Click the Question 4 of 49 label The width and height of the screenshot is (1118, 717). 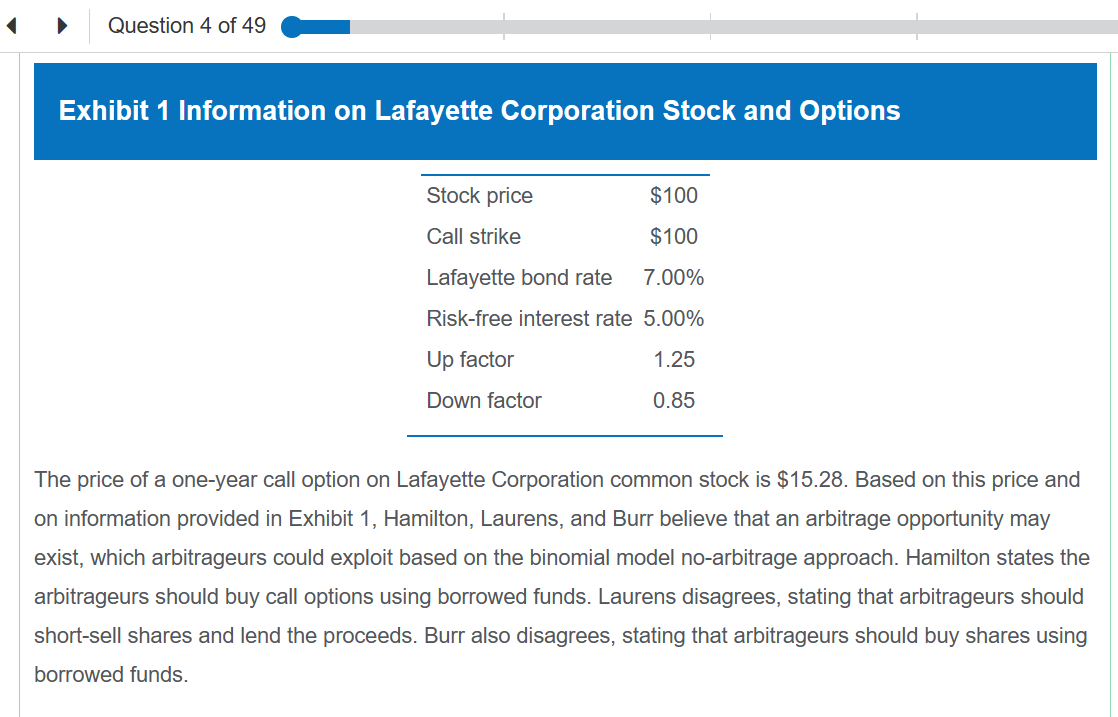[187, 26]
